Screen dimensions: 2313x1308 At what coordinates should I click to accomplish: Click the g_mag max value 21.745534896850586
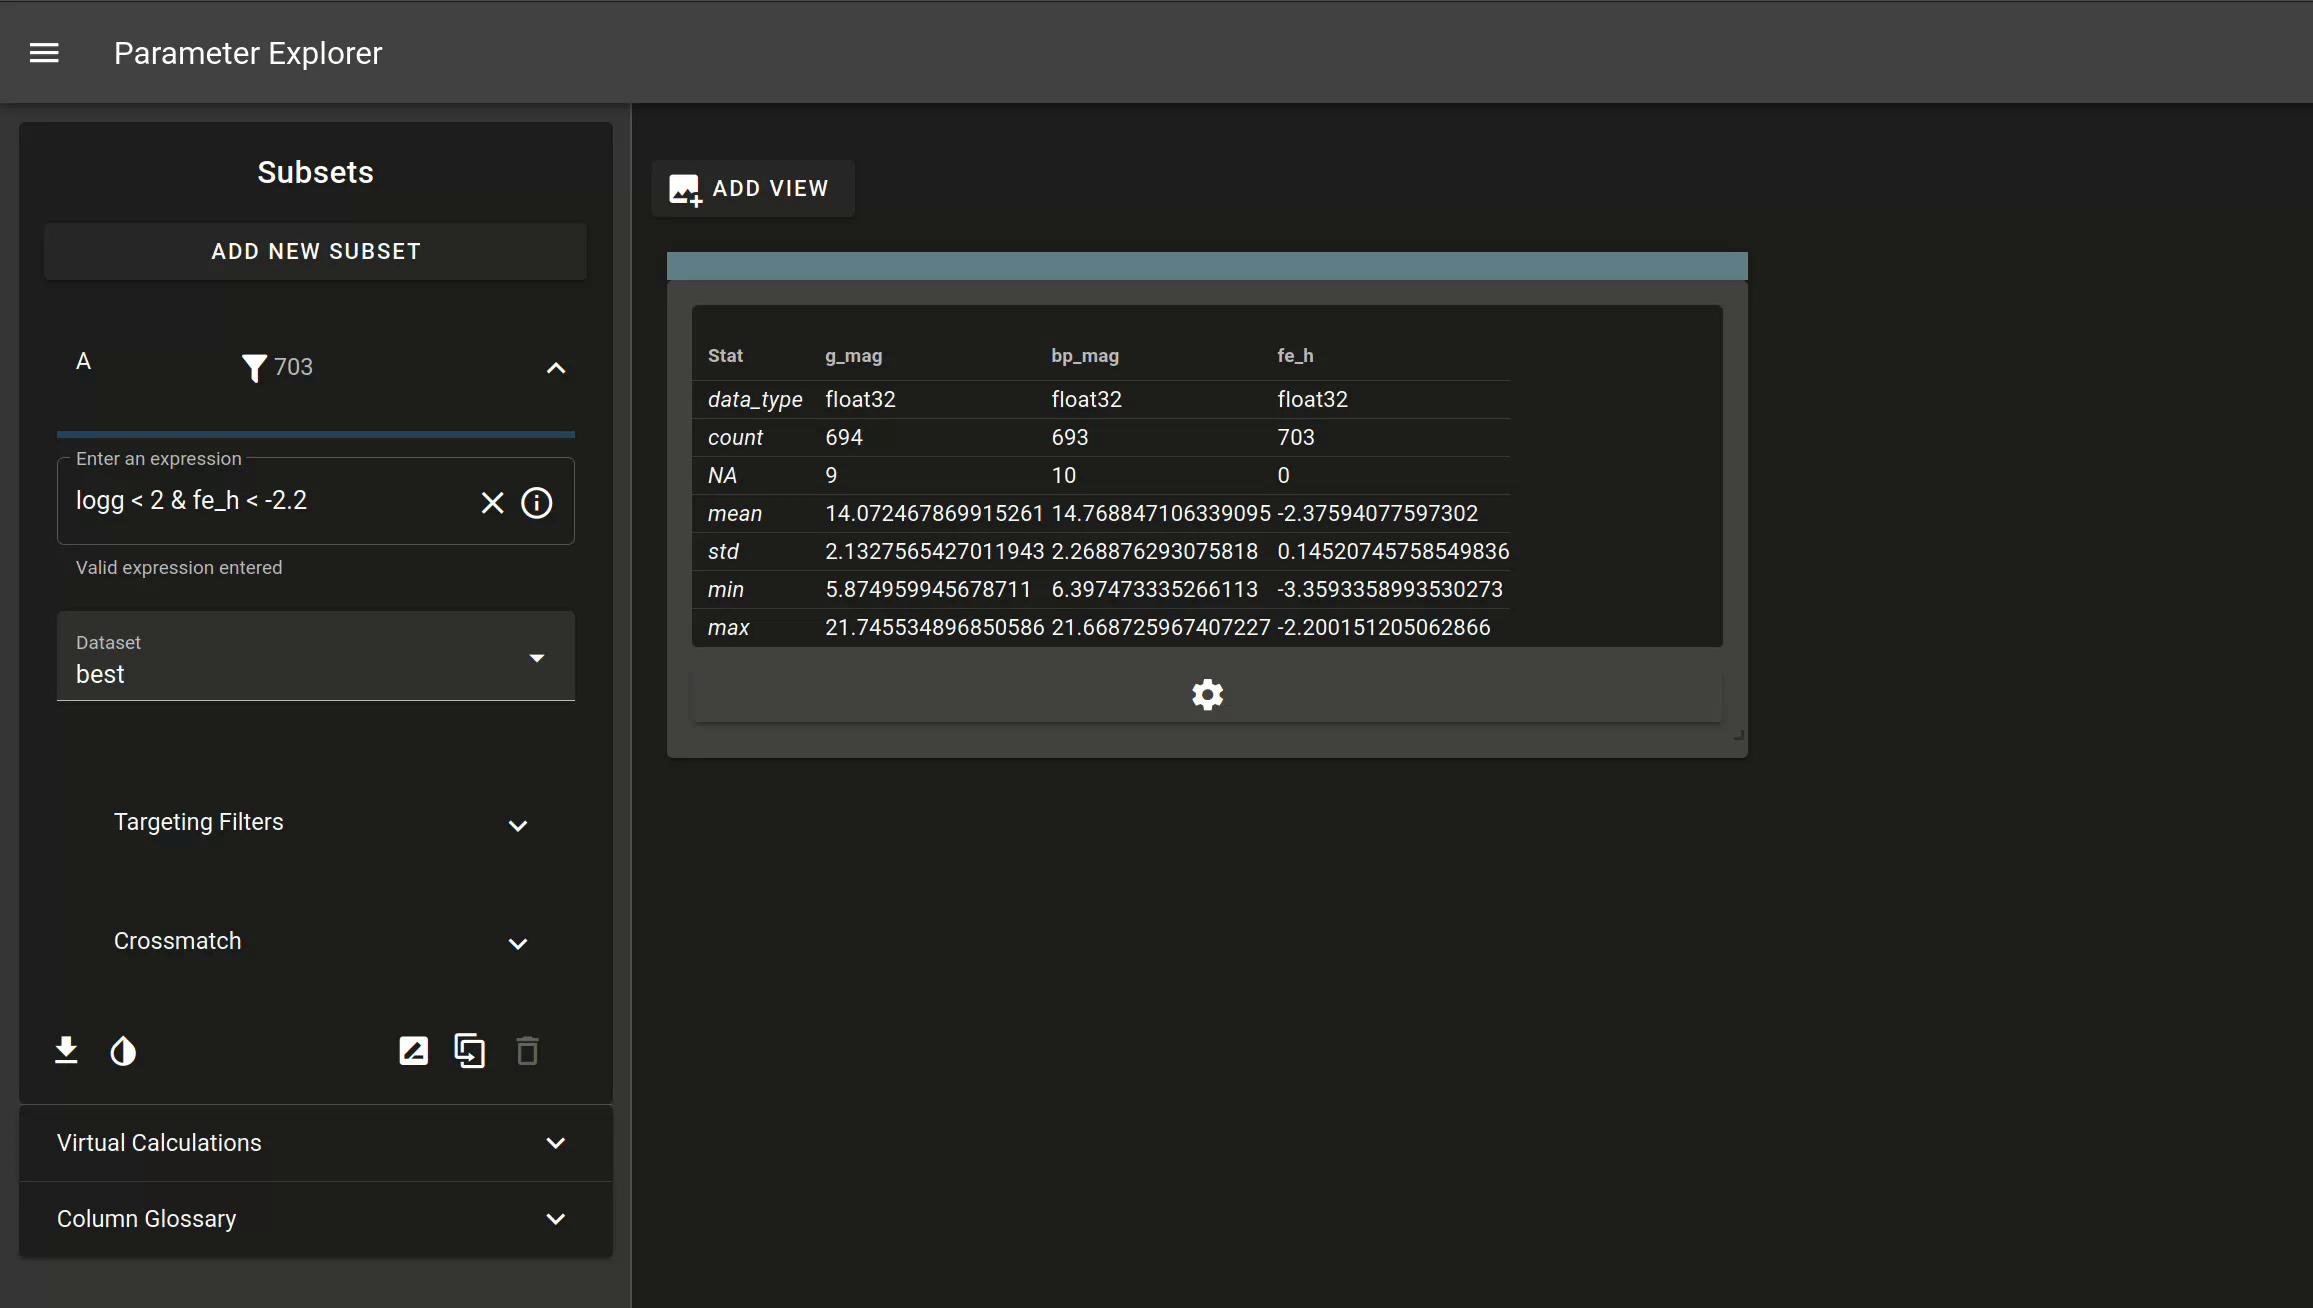[x=934, y=628]
